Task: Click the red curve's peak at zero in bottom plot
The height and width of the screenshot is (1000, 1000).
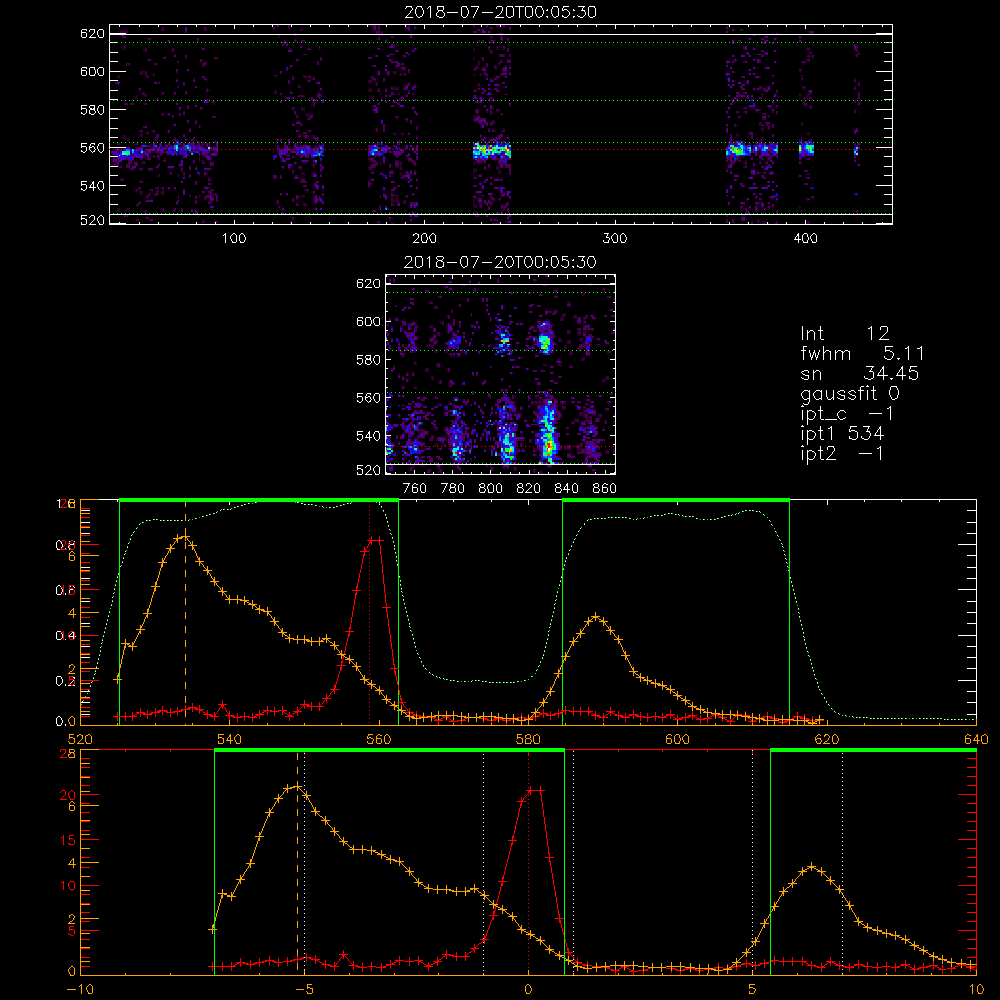Action: [536, 790]
